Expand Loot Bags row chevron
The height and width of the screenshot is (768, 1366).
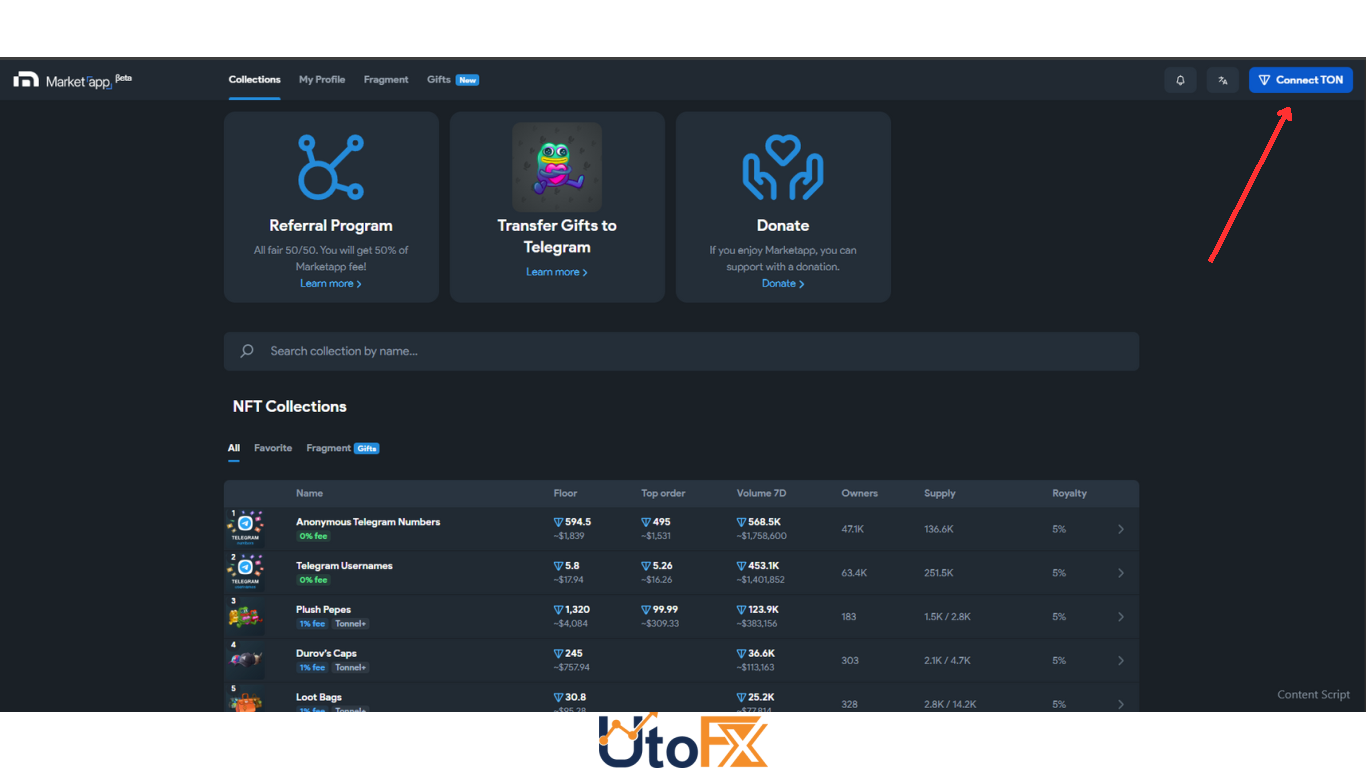pyautogui.click(x=1121, y=704)
